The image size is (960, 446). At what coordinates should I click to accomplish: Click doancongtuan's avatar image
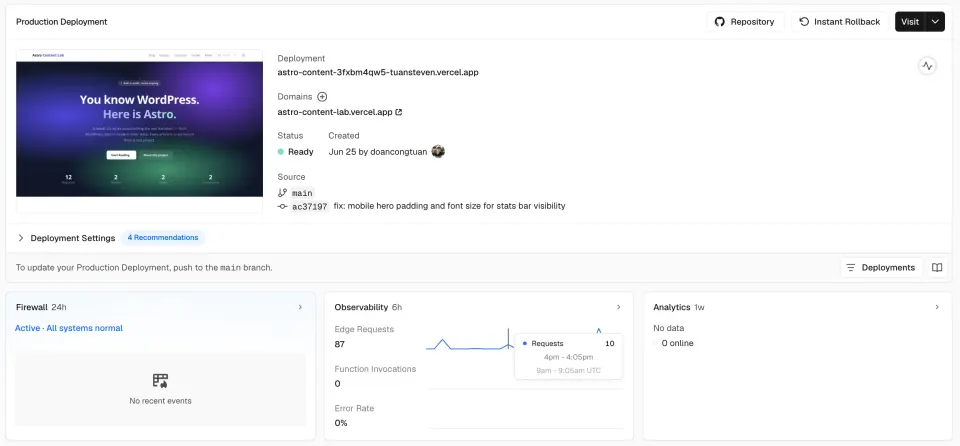pyautogui.click(x=438, y=151)
